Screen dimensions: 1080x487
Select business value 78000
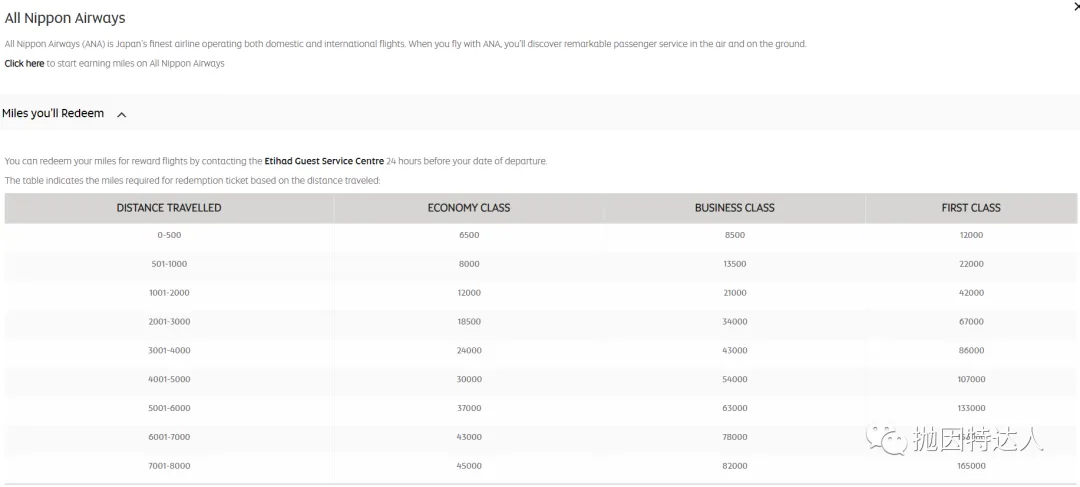(734, 437)
